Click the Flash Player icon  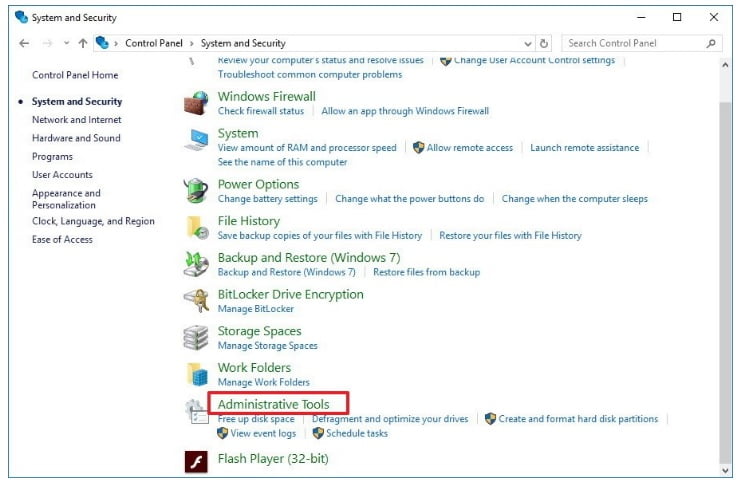(196, 462)
